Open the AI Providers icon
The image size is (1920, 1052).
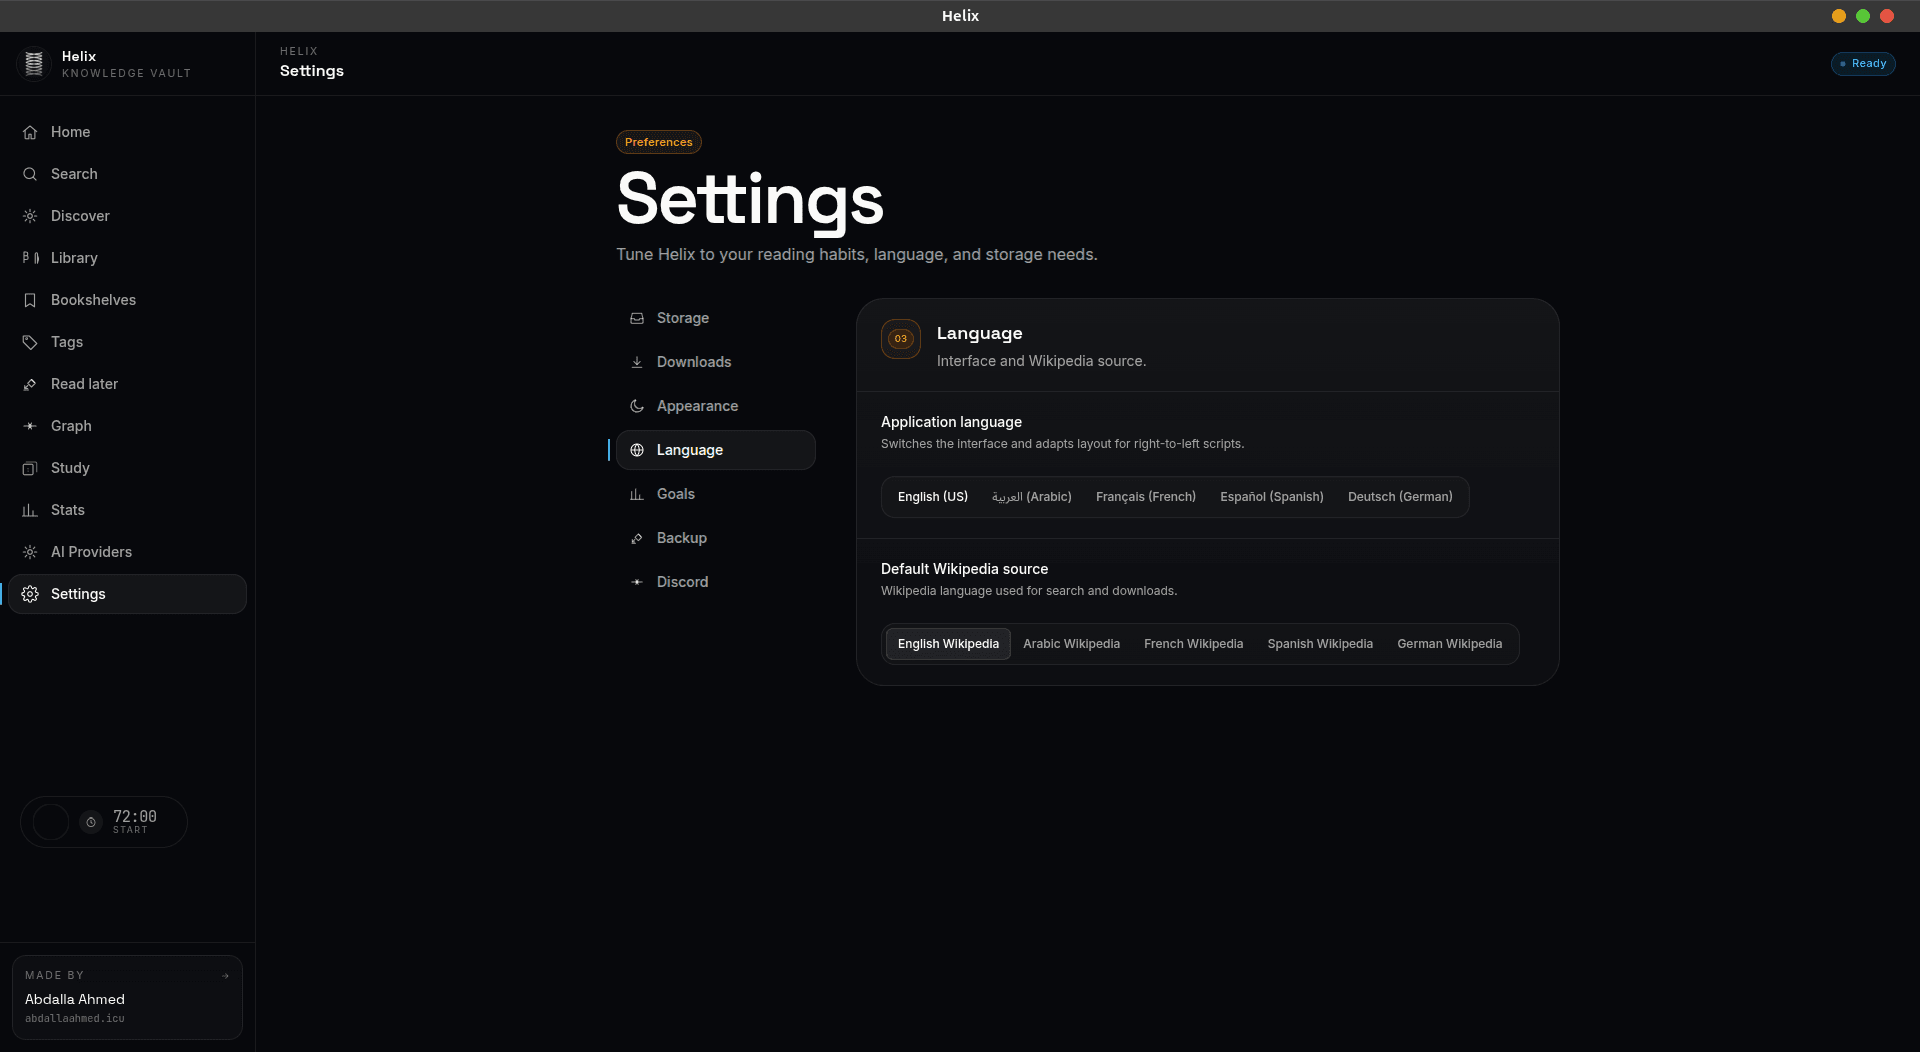[x=30, y=552]
